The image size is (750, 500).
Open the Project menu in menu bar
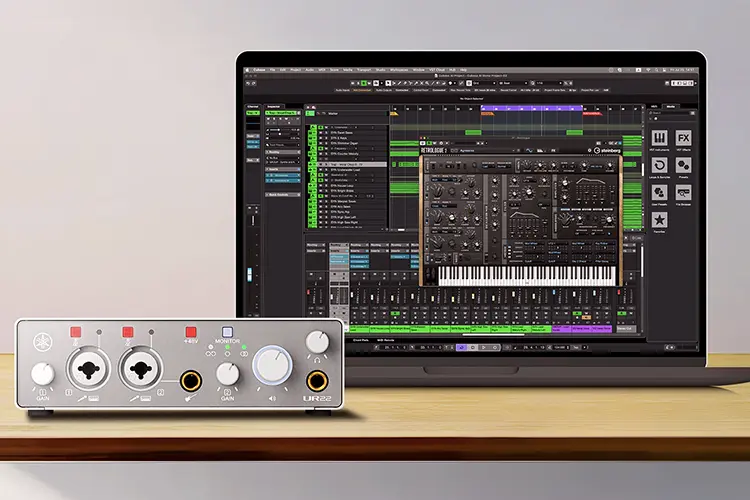tap(296, 70)
